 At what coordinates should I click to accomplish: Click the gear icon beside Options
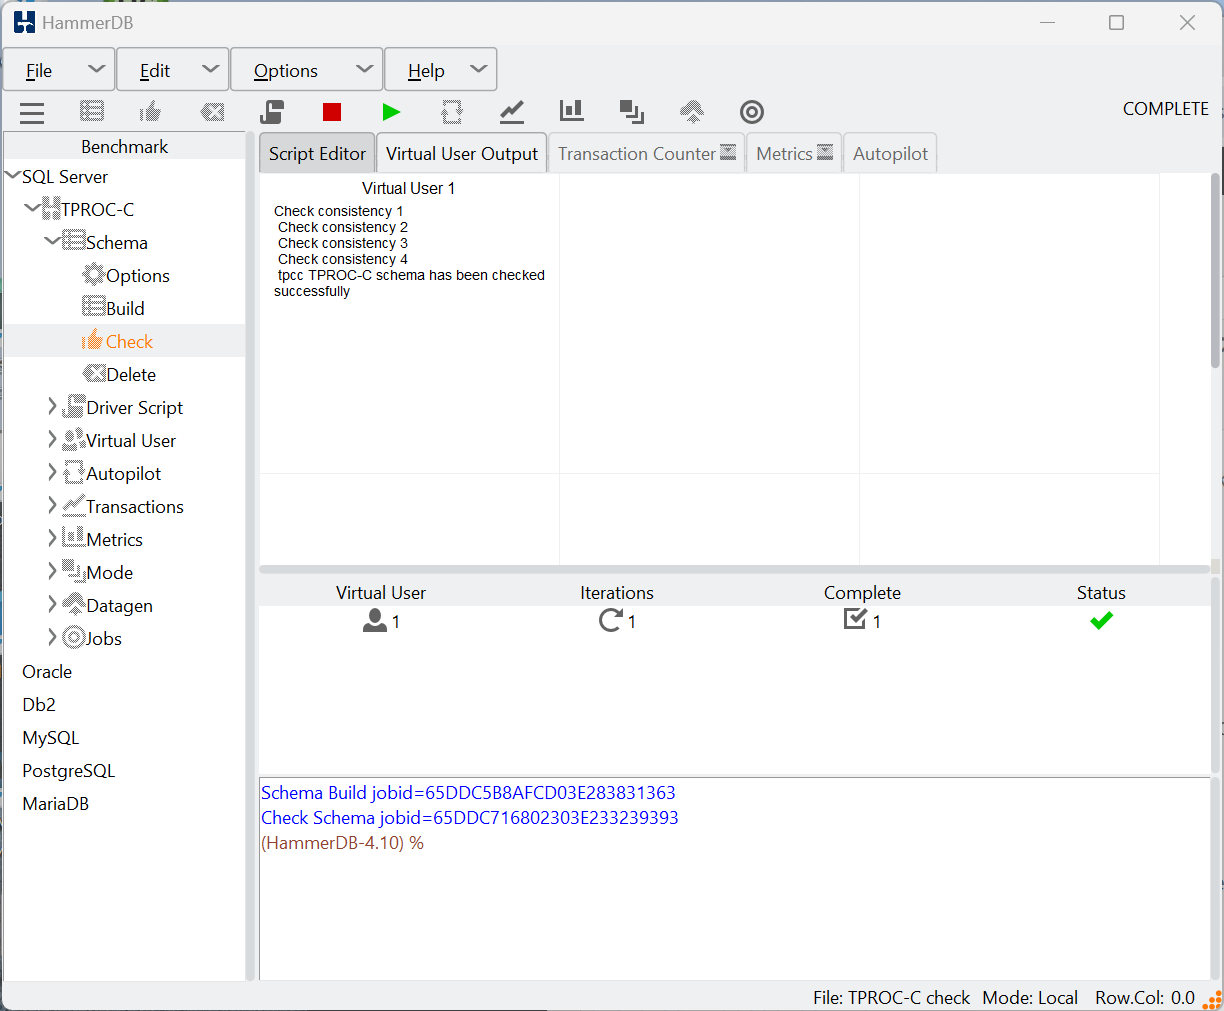click(93, 274)
